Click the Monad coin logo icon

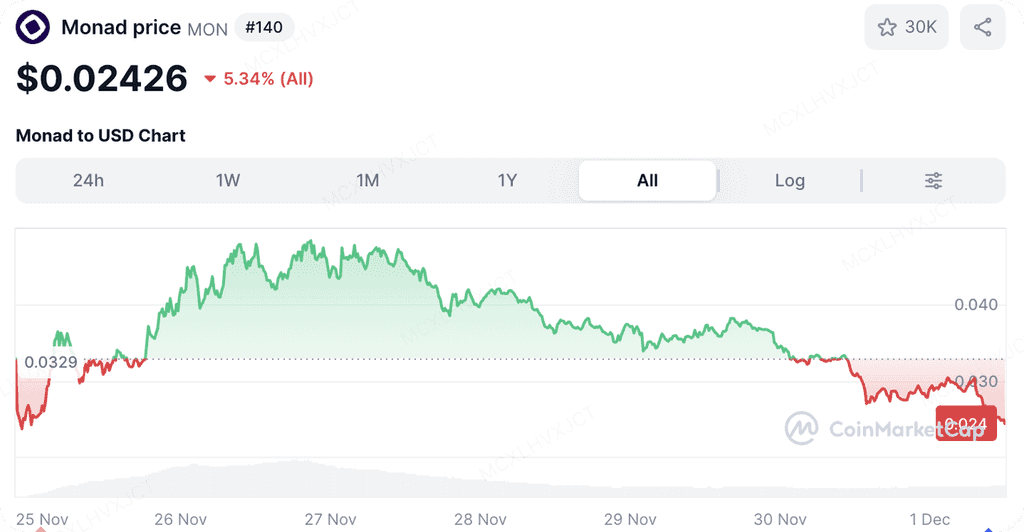[33, 27]
